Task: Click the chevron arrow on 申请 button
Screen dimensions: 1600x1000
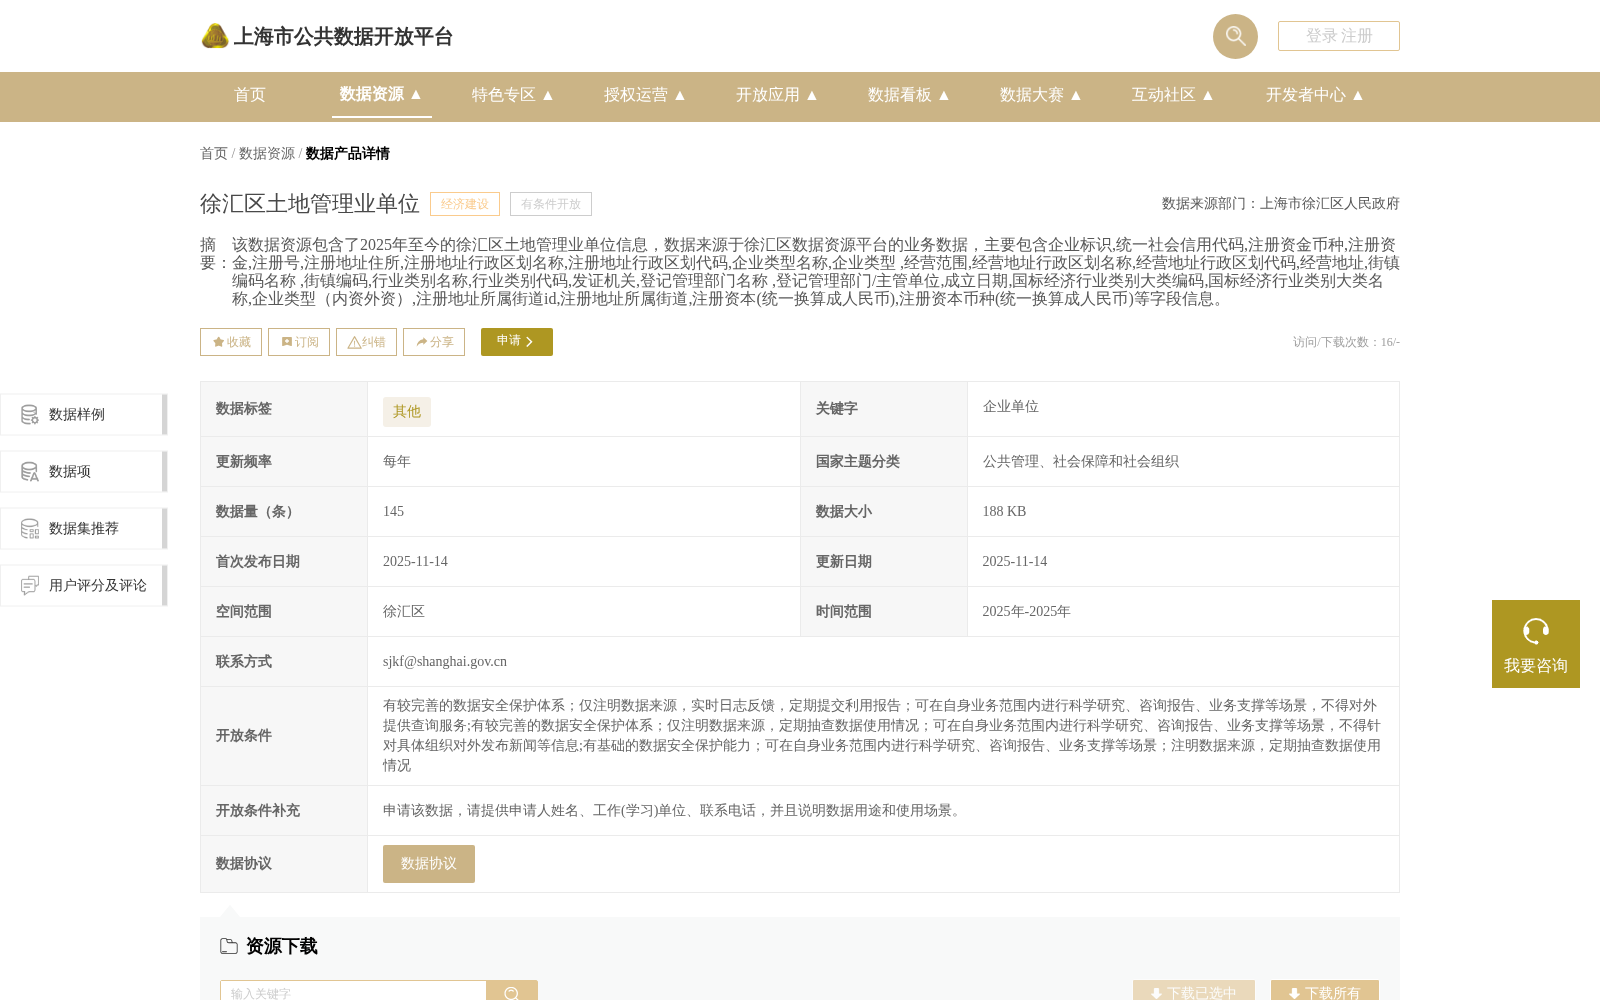Action: [x=529, y=342]
